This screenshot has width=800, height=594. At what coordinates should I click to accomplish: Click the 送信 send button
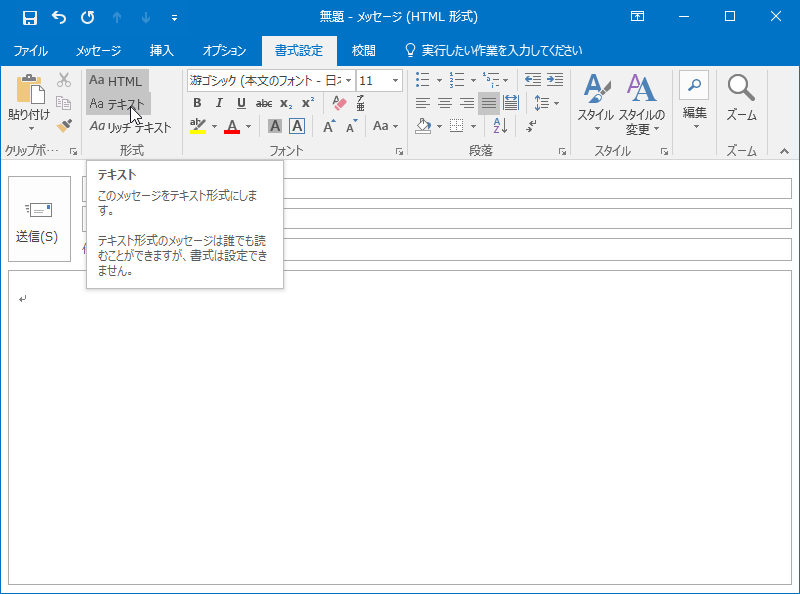[39, 218]
